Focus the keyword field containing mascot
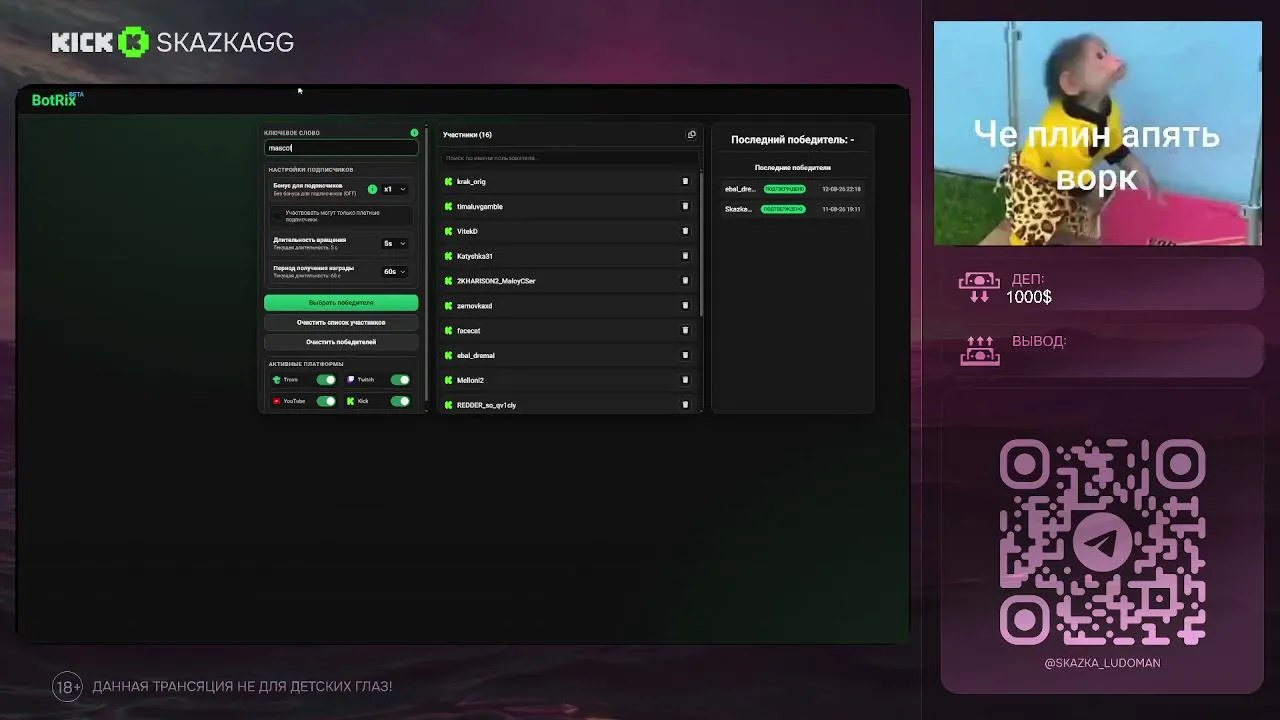This screenshot has height=720, width=1280. 341,148
